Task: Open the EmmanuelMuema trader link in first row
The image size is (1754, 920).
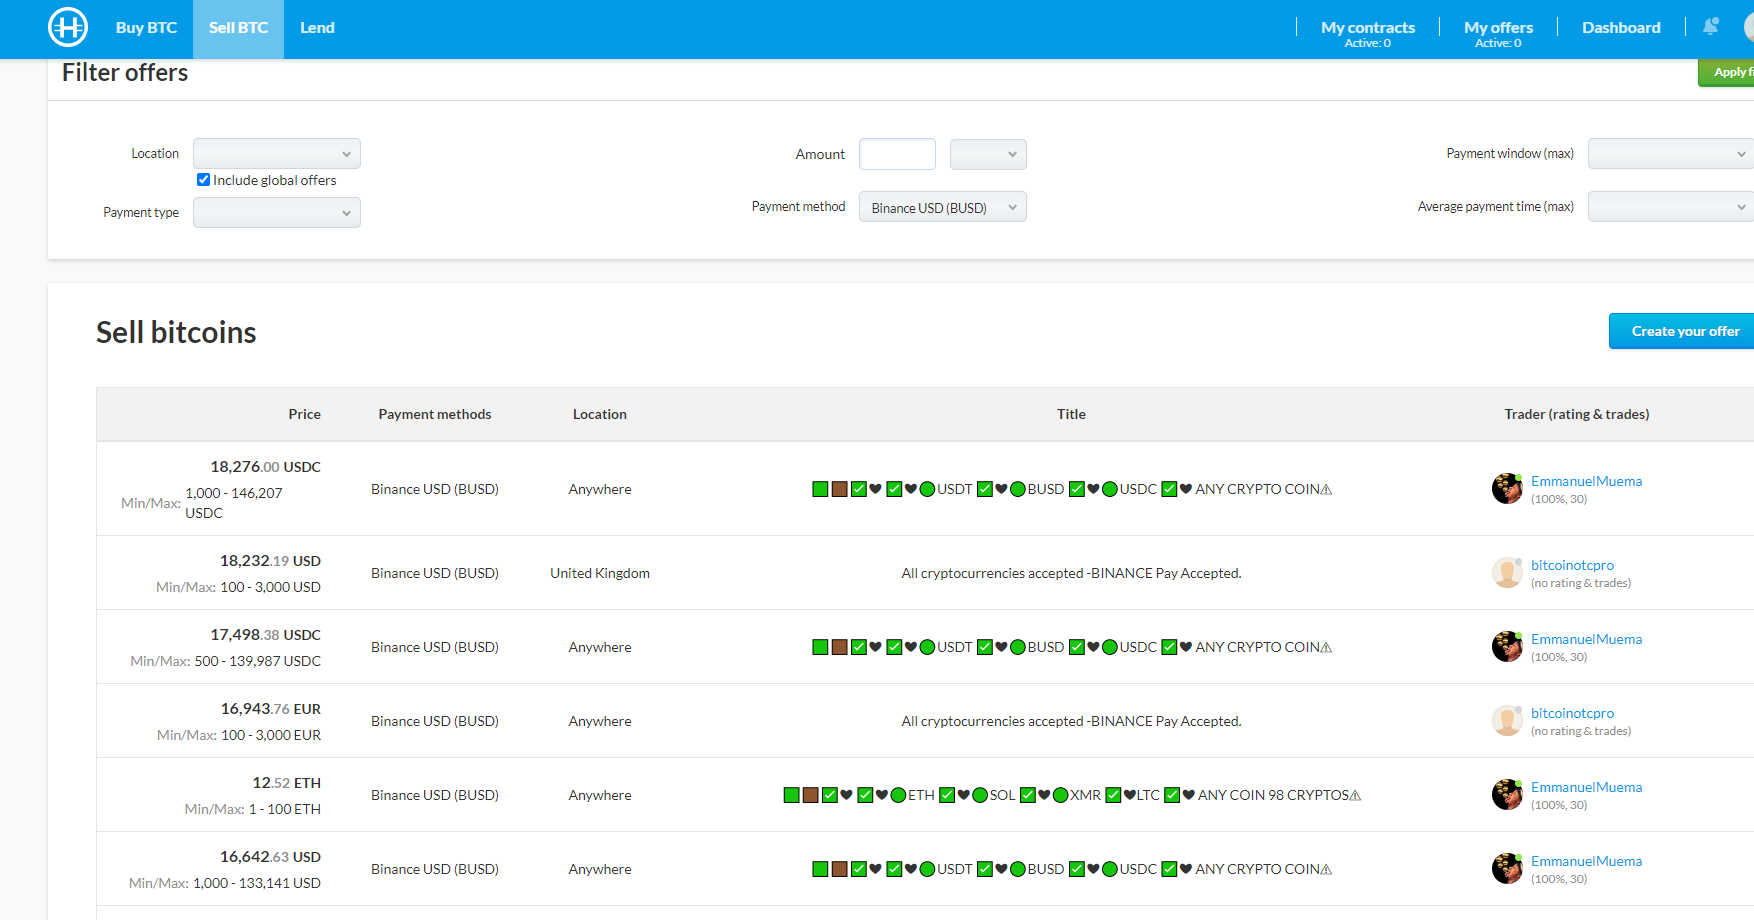Action: [x=1586, y=481]
